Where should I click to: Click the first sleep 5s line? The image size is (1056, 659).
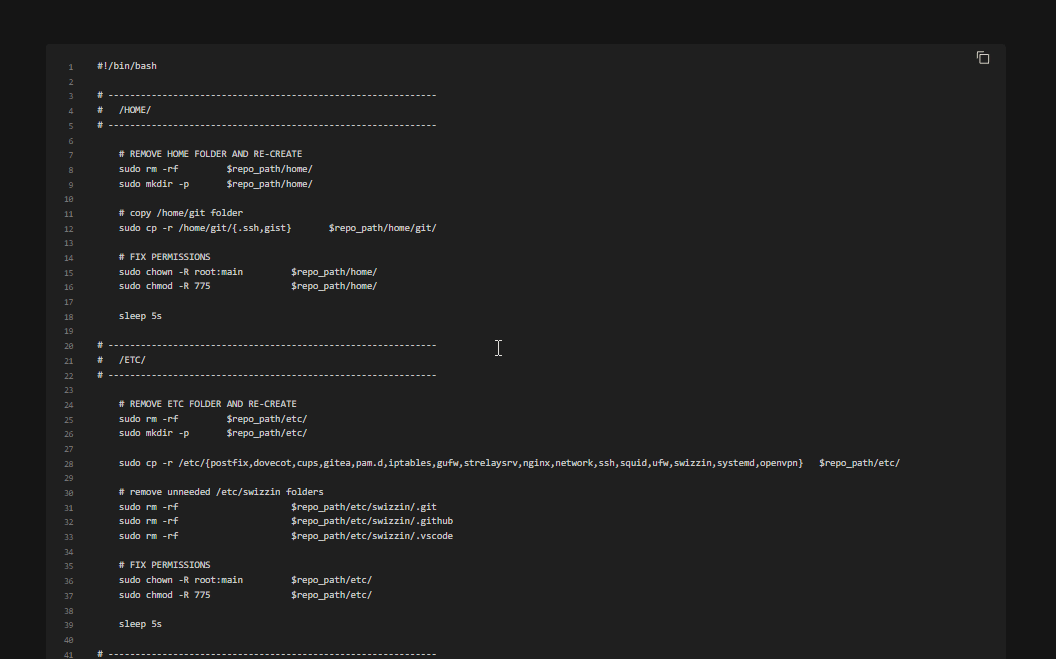pos(140,315)
